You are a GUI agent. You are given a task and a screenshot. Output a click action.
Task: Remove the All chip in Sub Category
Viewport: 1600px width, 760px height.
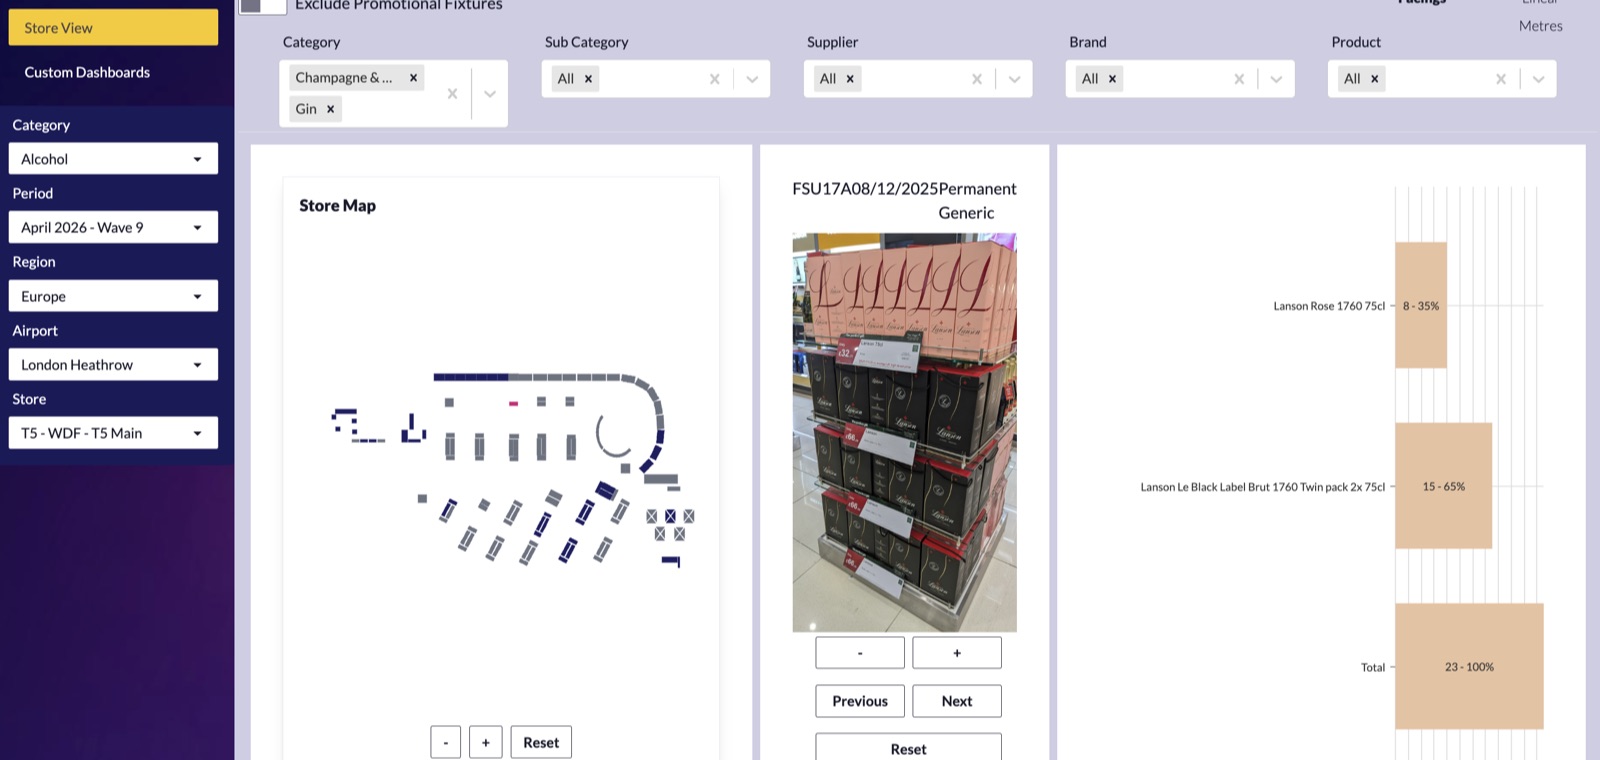(x=588, y=79)
